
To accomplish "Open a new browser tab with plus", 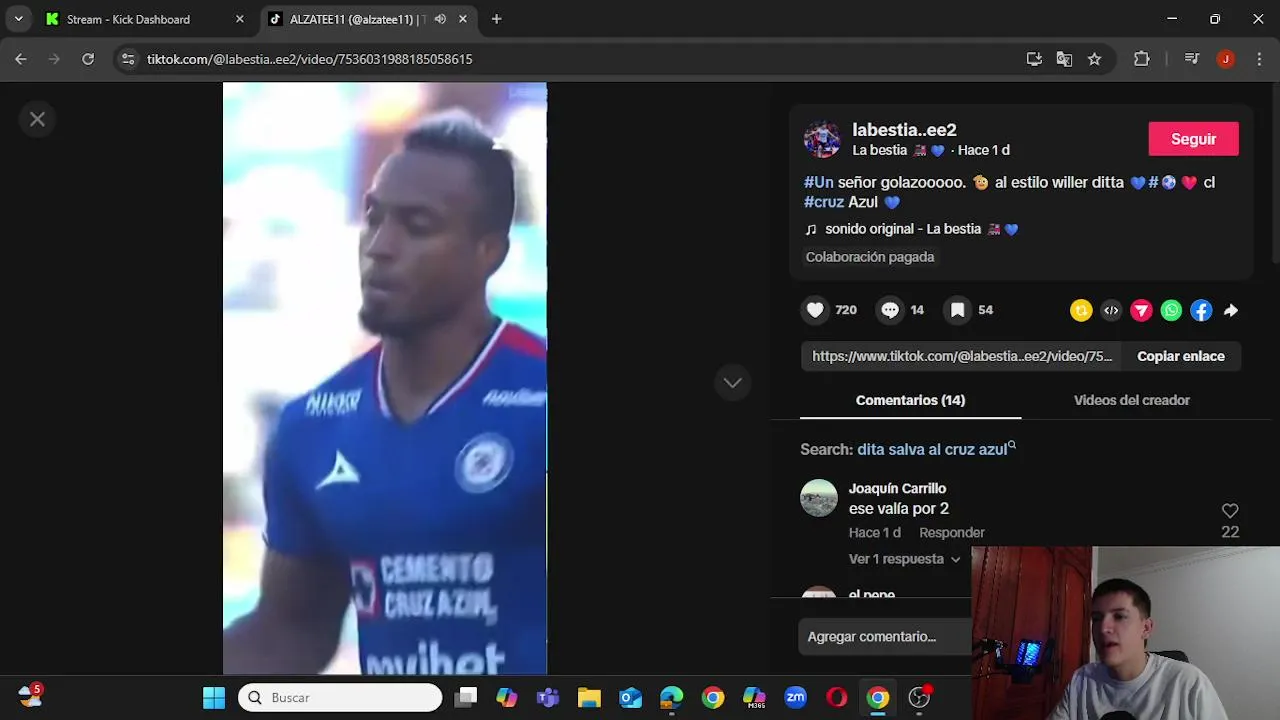I will click(x=496, y=19).
